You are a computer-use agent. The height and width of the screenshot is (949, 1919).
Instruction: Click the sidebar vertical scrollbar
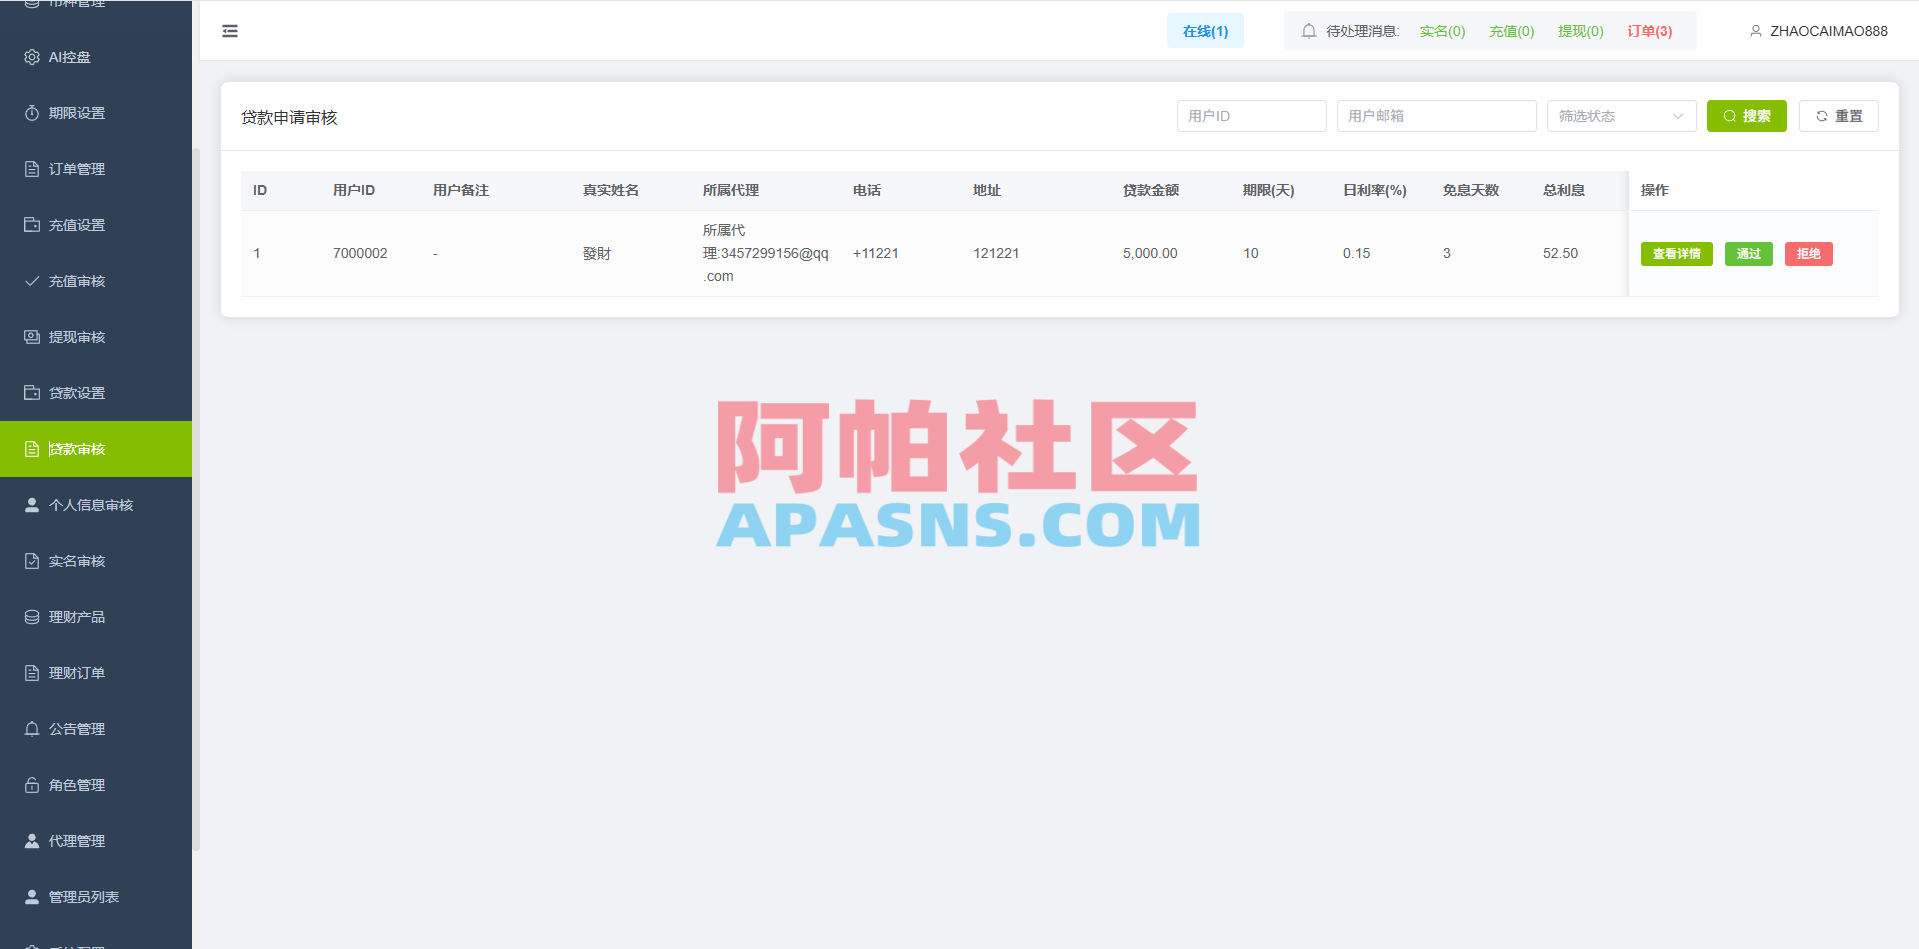196,500
